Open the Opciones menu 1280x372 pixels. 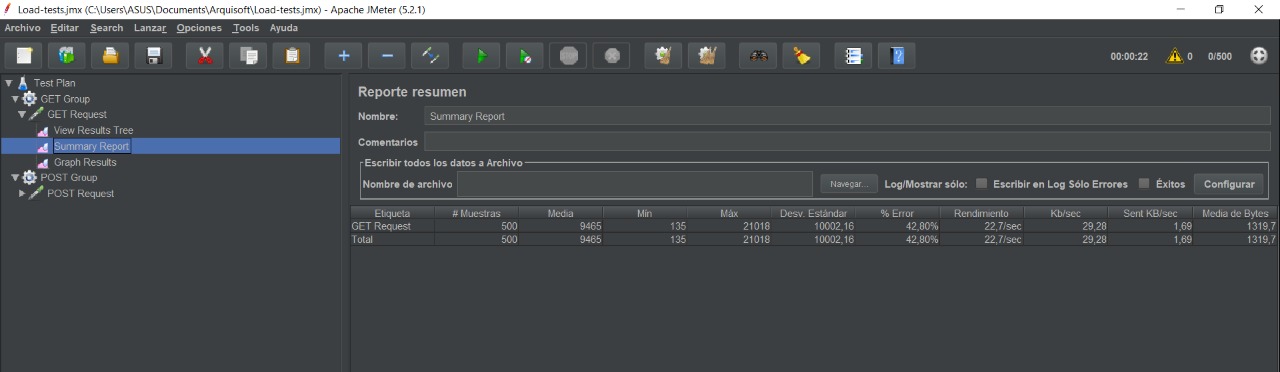pyautogui.click(x=199, y=28)
